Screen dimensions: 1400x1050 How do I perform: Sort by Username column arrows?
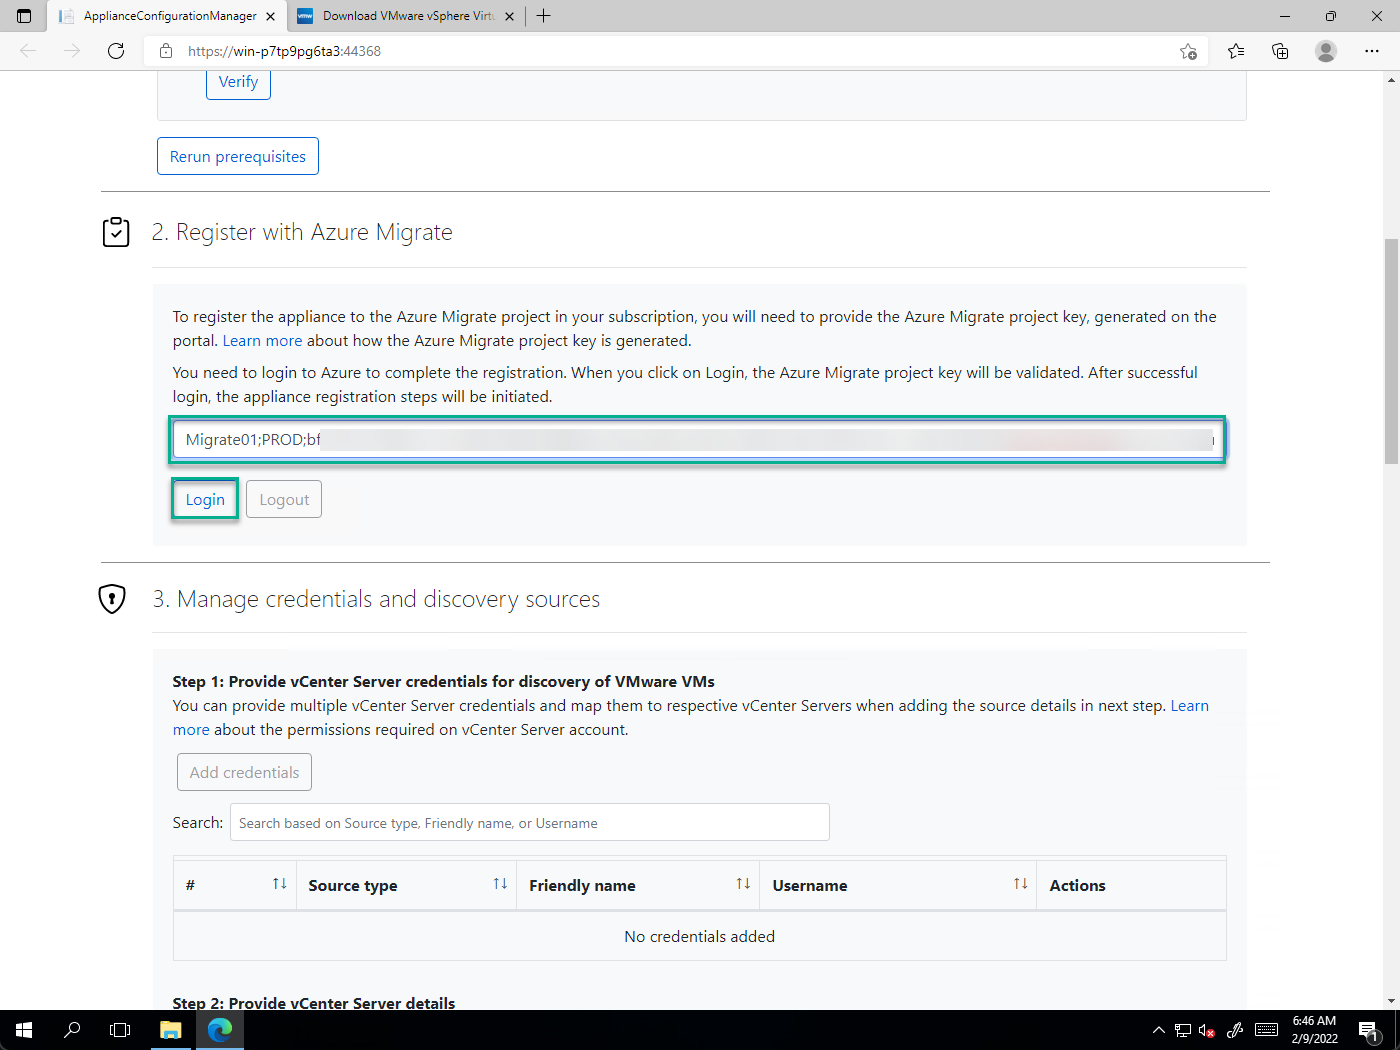(x=1020, y=884)
